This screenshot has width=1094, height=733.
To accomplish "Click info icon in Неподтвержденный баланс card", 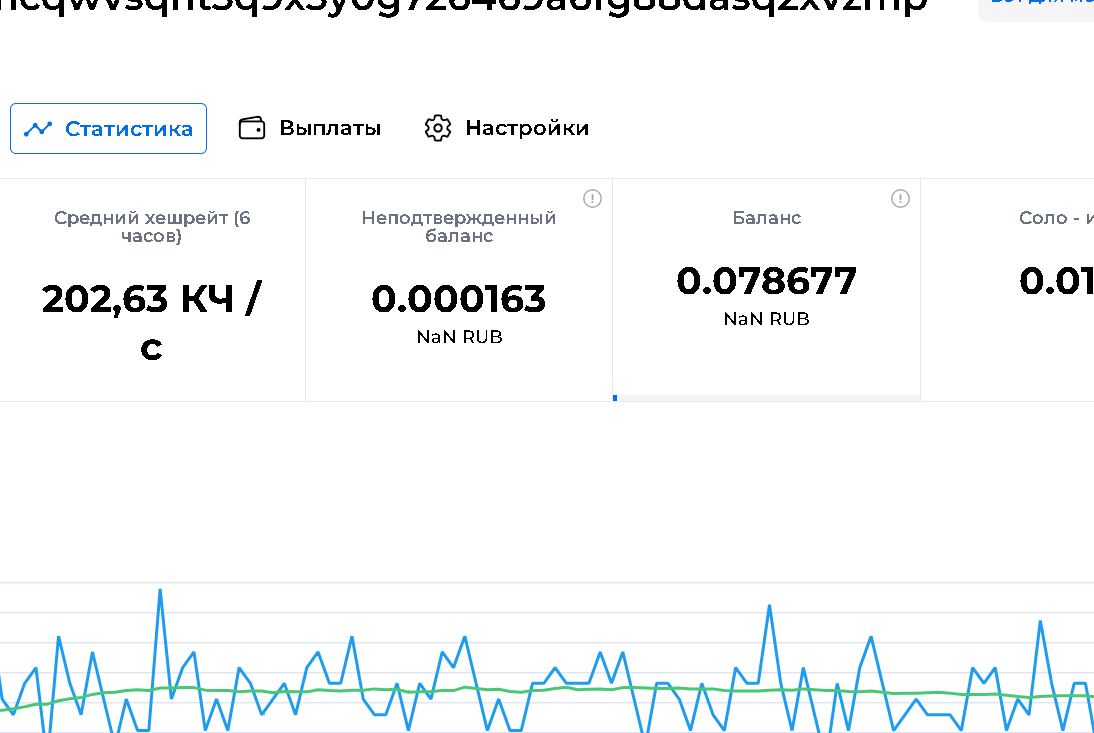I will 592,198.
